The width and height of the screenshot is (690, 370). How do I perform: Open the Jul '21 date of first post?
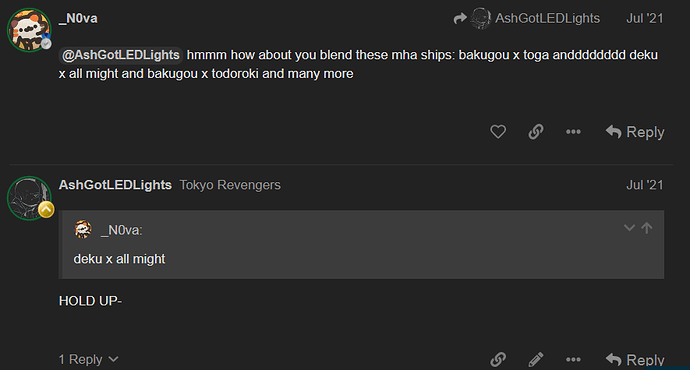(644, 18)
